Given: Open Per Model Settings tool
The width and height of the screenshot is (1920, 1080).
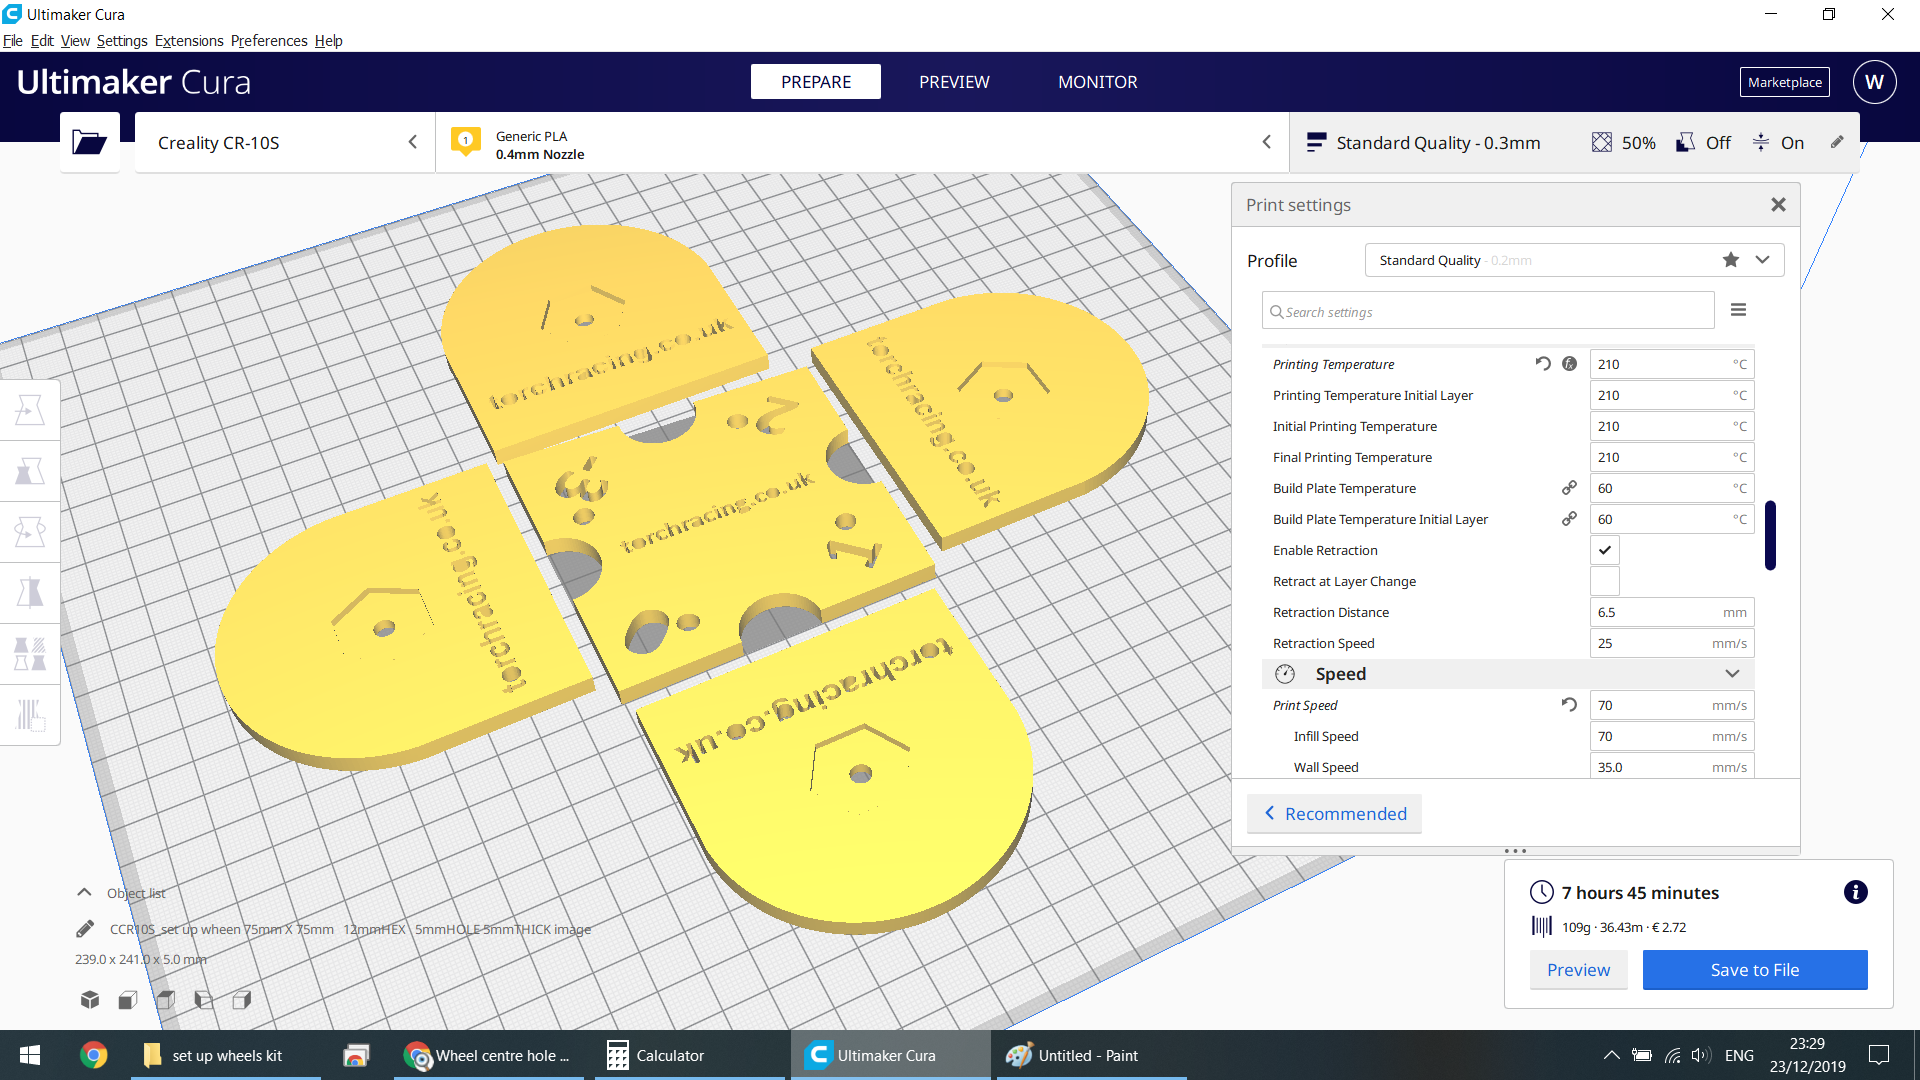Looking at the screenshot, I should [x=30, y=654].
